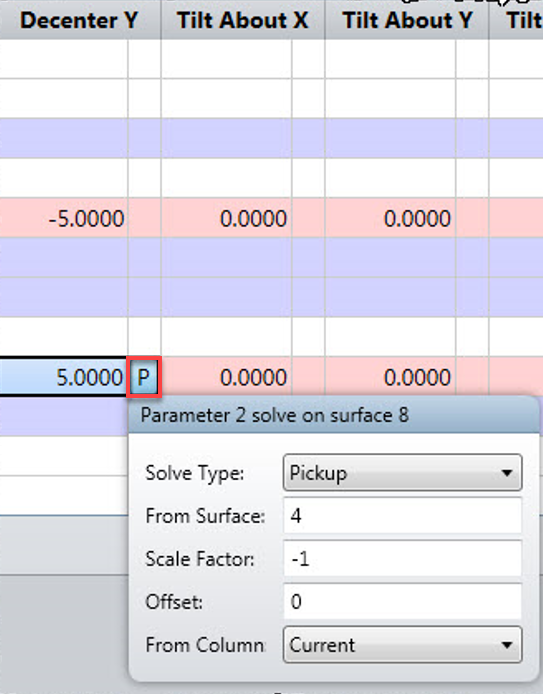The width and height of the screenshot is (543, 694).
Task: Open the Solve Type dropdown showing Pickup
Action: click(x=402, y=473)
